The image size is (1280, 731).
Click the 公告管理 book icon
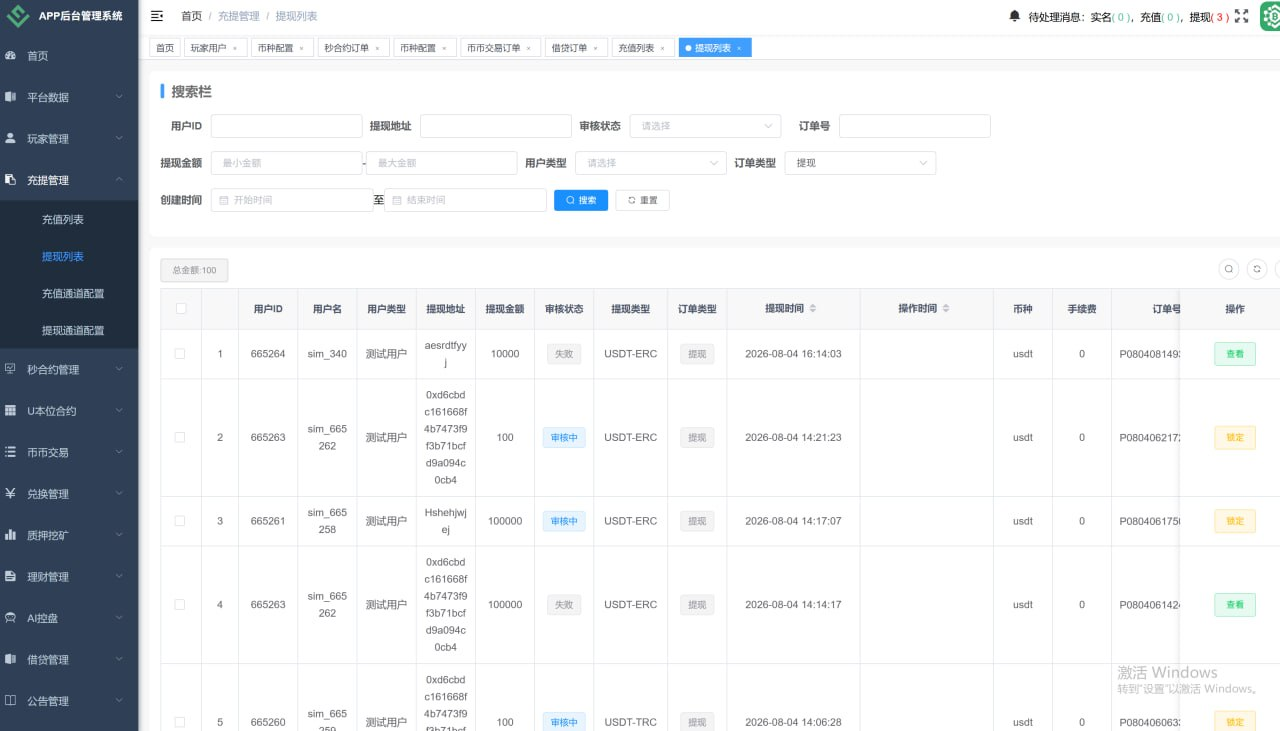pos(10,701)
